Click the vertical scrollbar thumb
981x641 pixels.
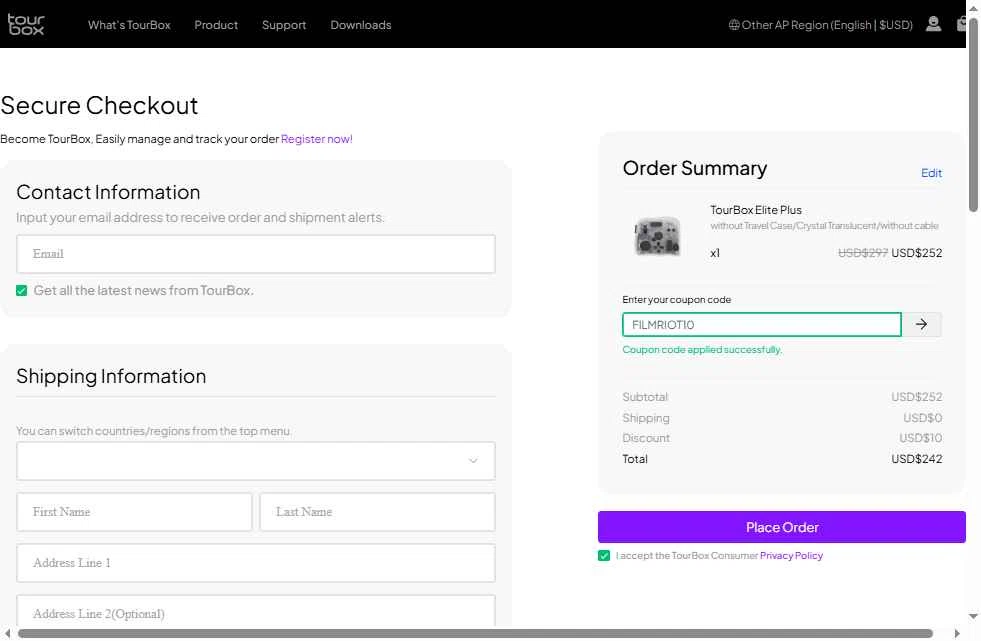pyautogui.click(x=973, y=113)
